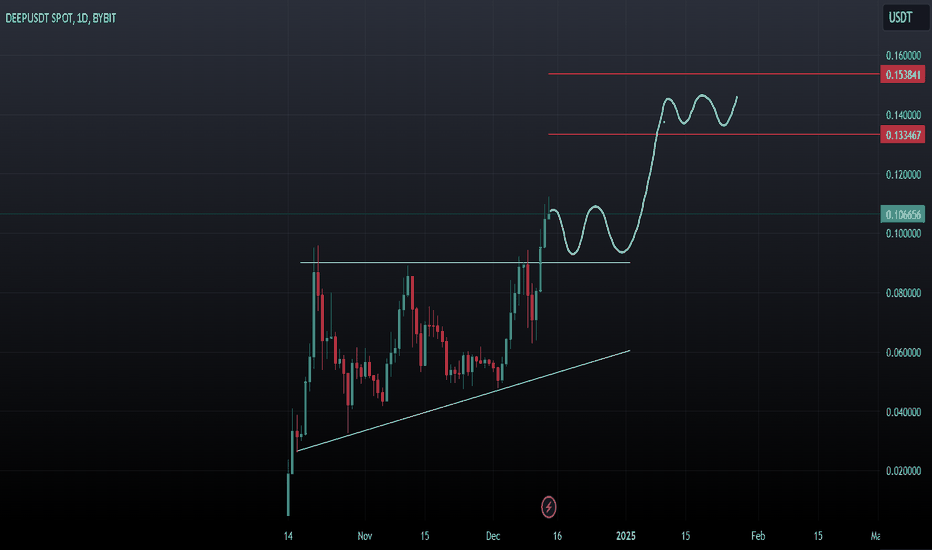Click the 0.100000 price axis value
The image size is (932, 550).
coord(903,234)
